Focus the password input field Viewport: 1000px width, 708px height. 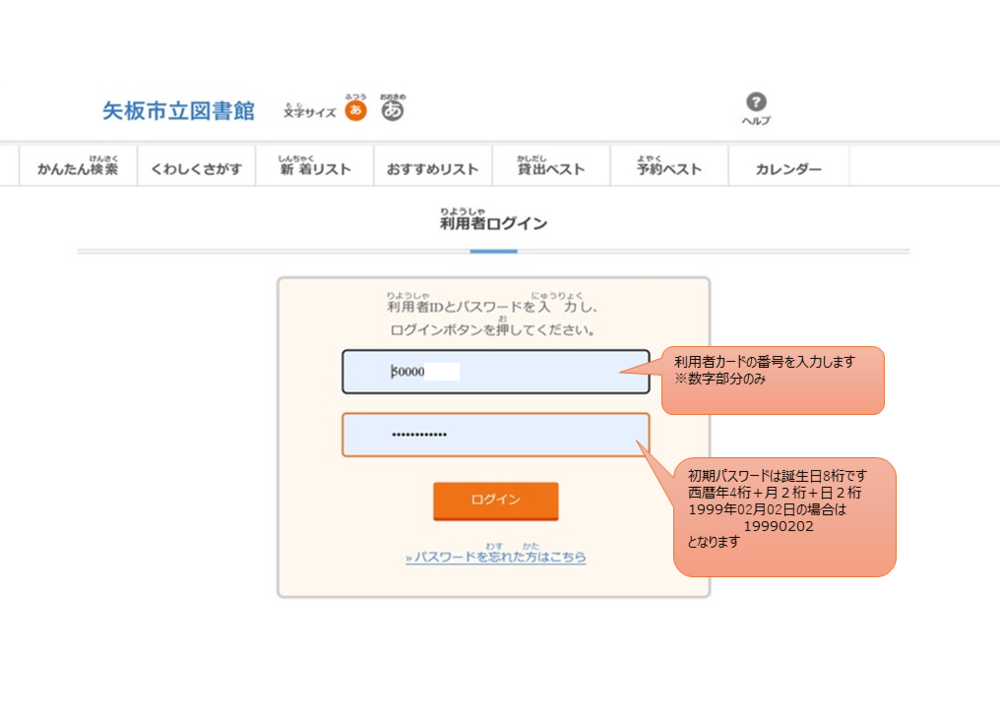point(496,434)
